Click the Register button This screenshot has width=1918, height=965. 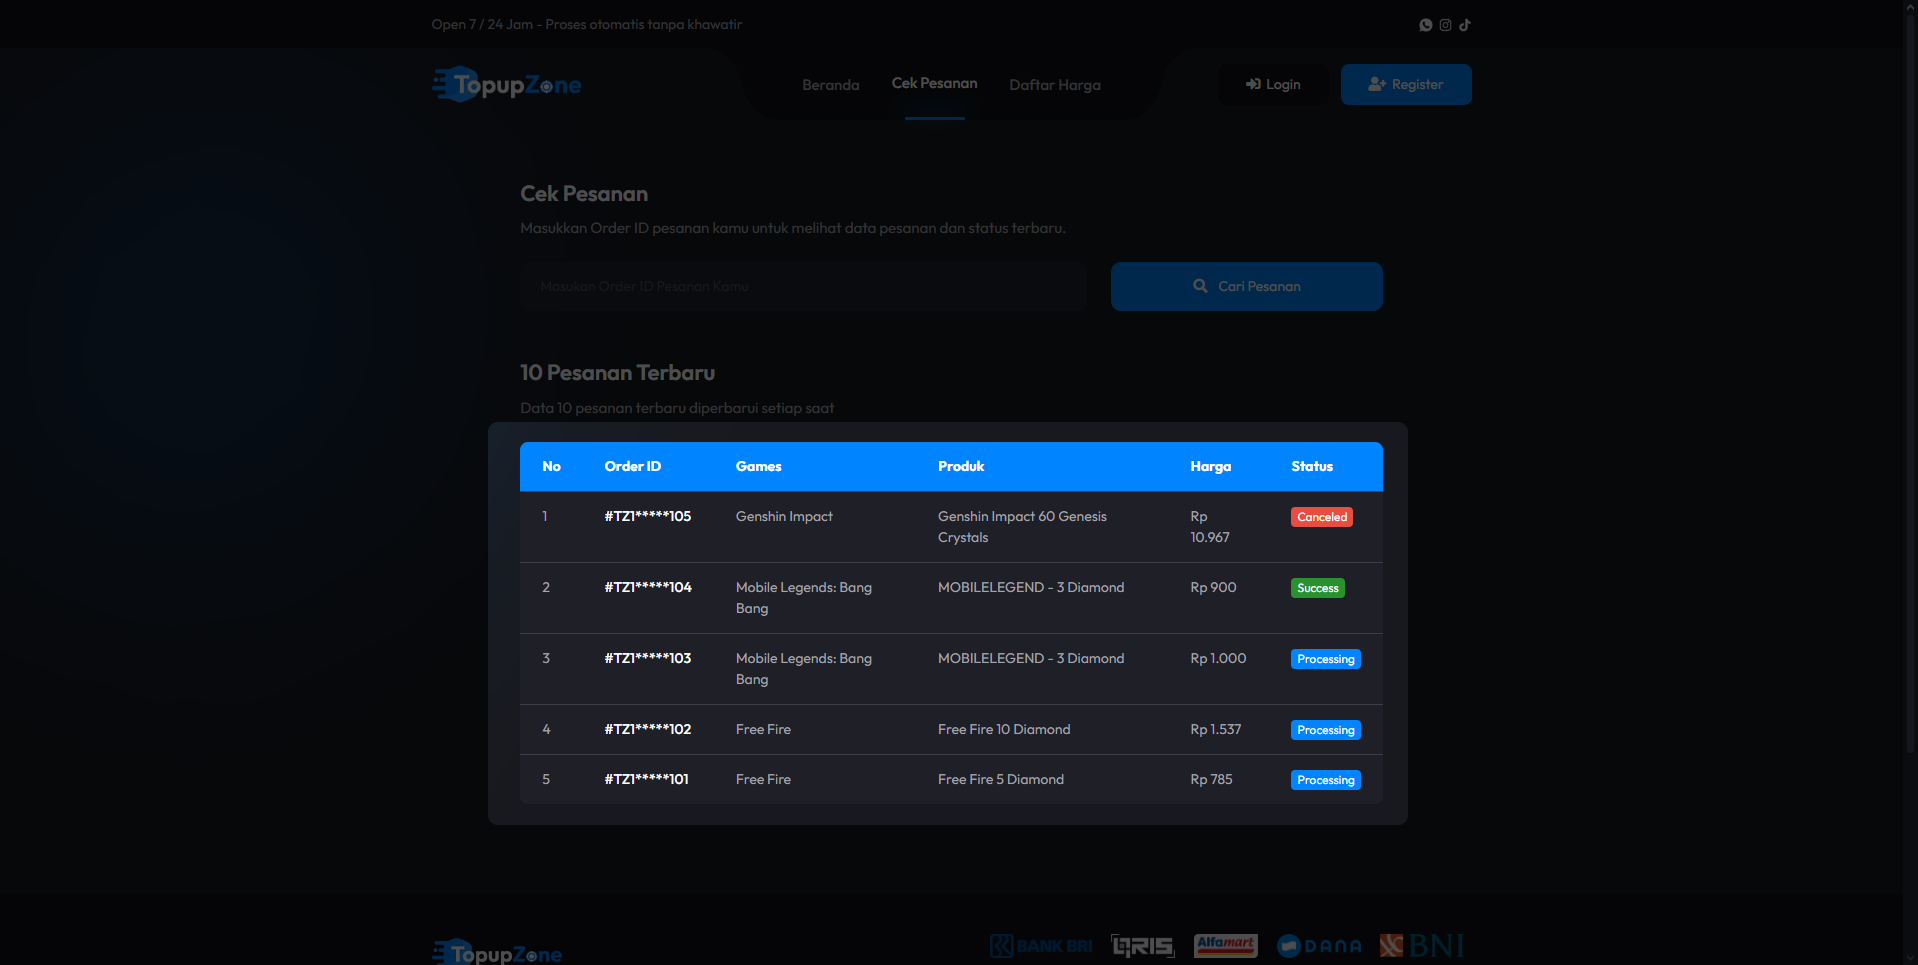pos(1406,84)
